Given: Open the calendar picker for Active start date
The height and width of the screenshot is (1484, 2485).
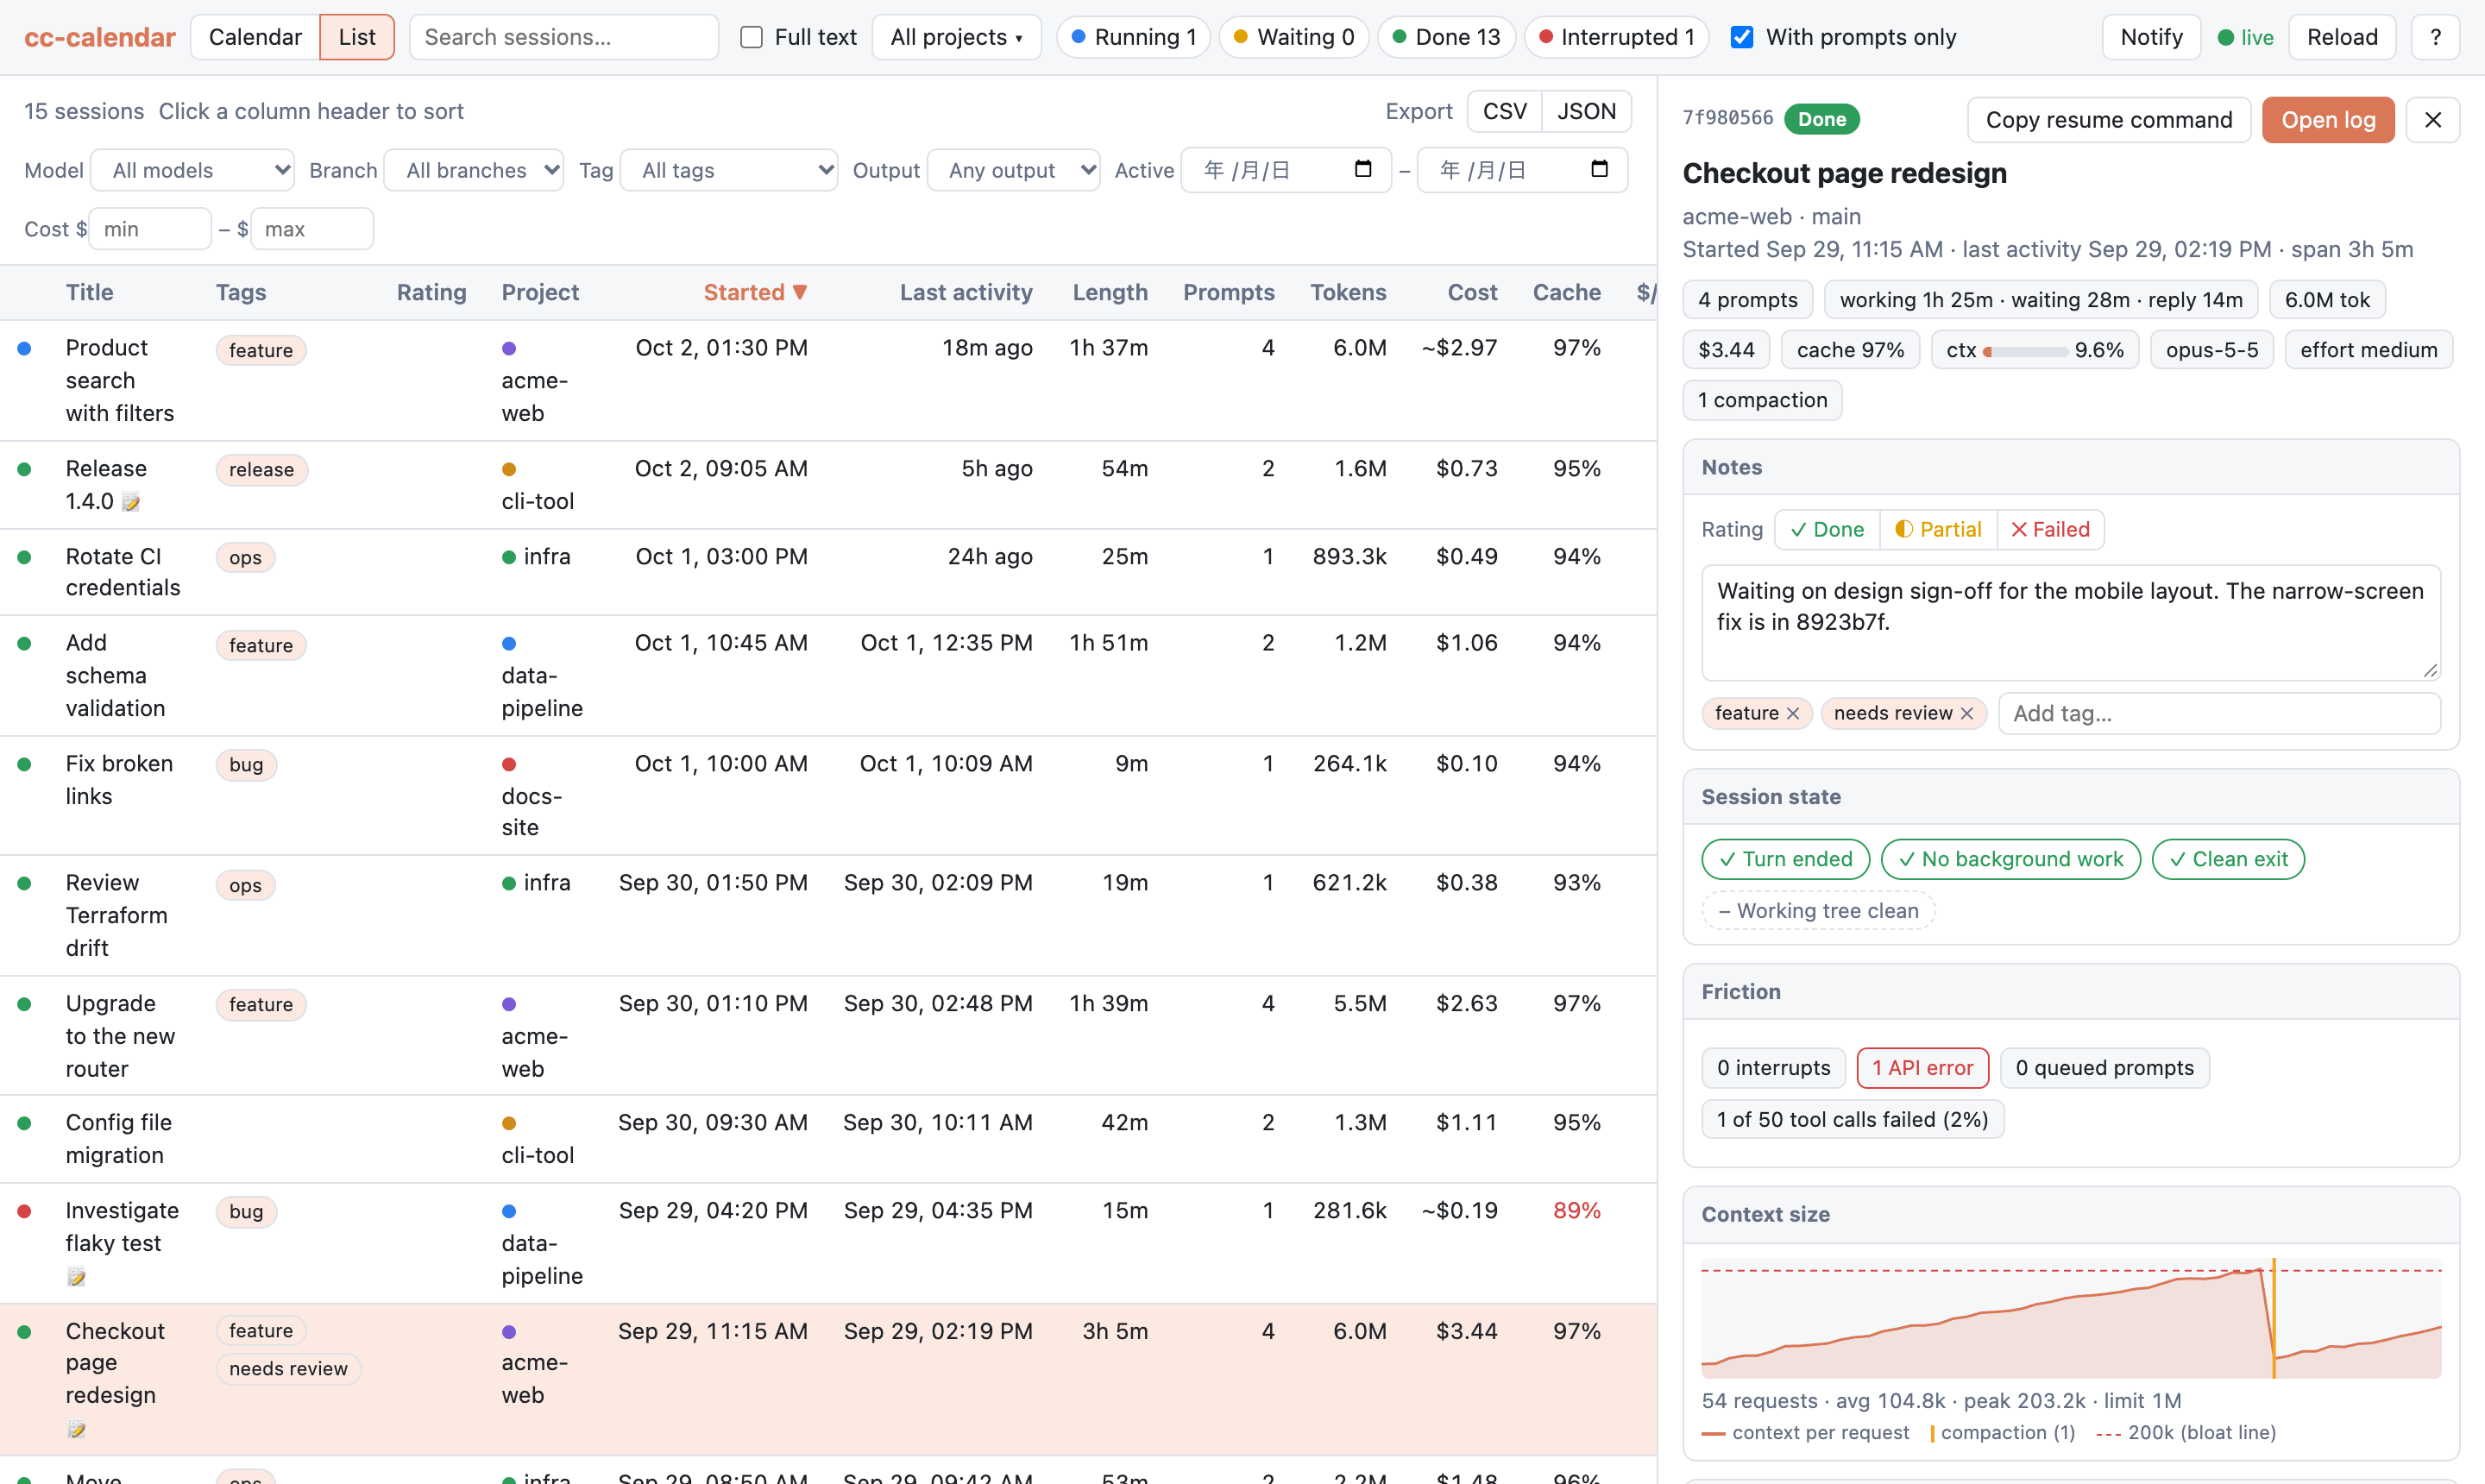Looking at the screenshot, I should click(1362, 169).
